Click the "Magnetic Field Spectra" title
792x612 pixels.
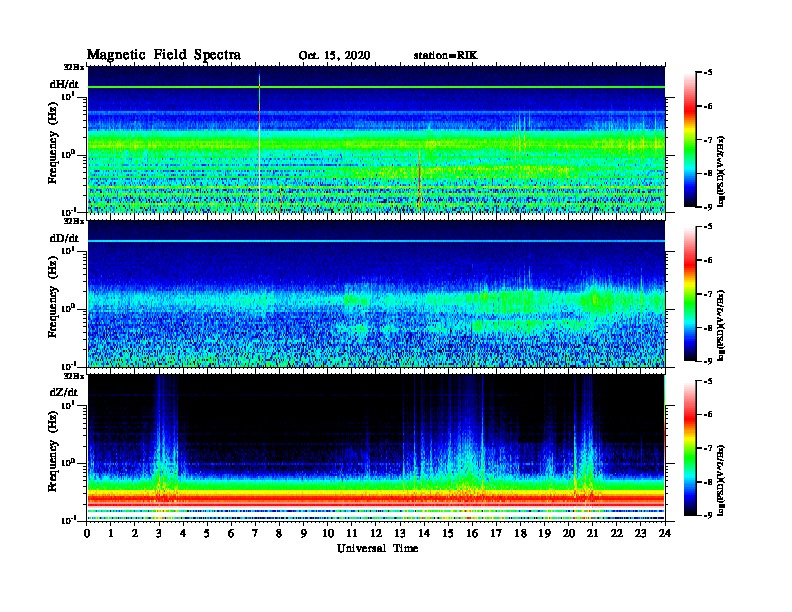tap(164, 55)
